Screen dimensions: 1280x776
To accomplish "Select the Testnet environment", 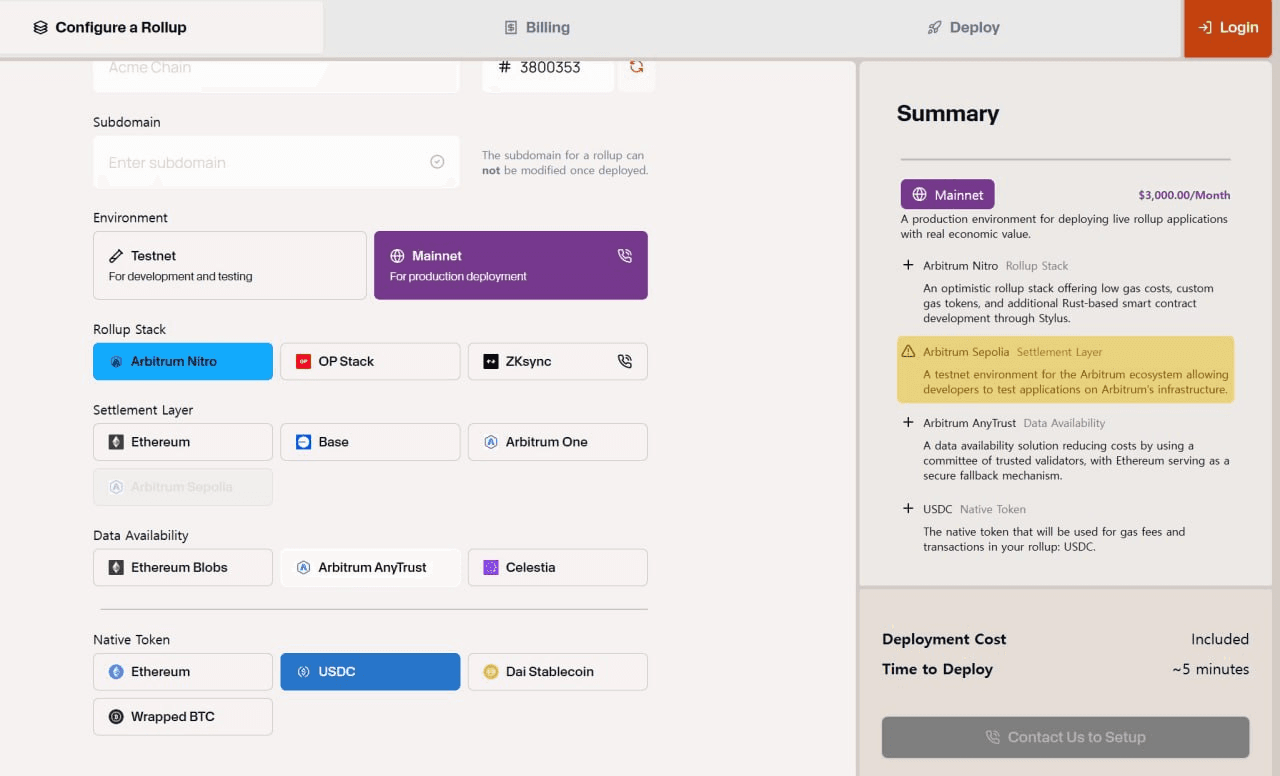I will coord(230,265).
